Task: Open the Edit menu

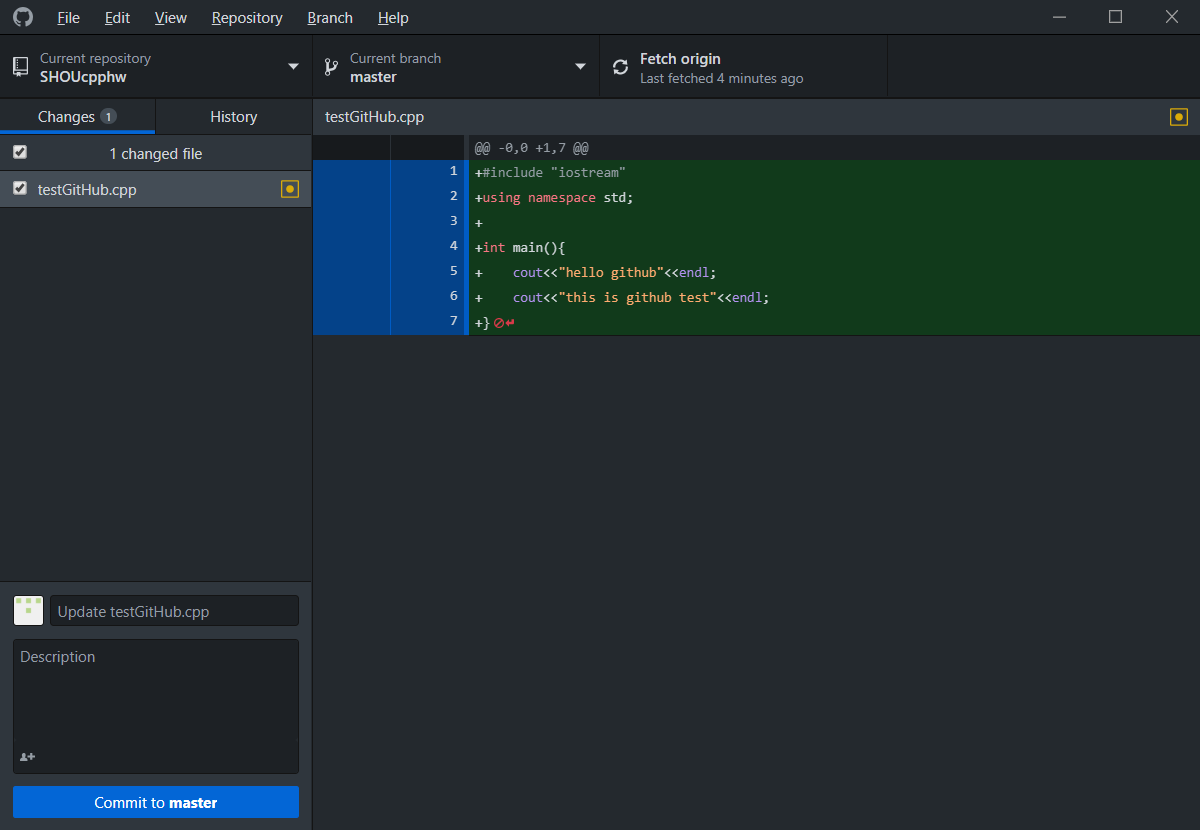Action: [117, 18]
